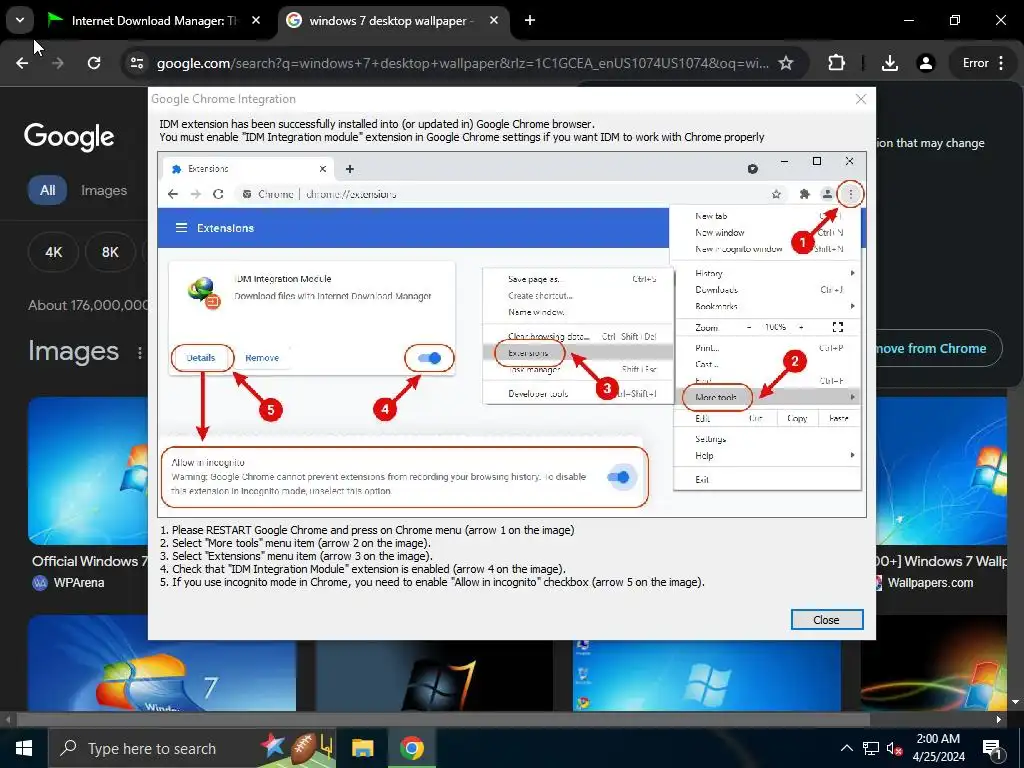
Task: Open the Wallpapers.com source link
Action: pyautogui.click(x=930, y=583)
